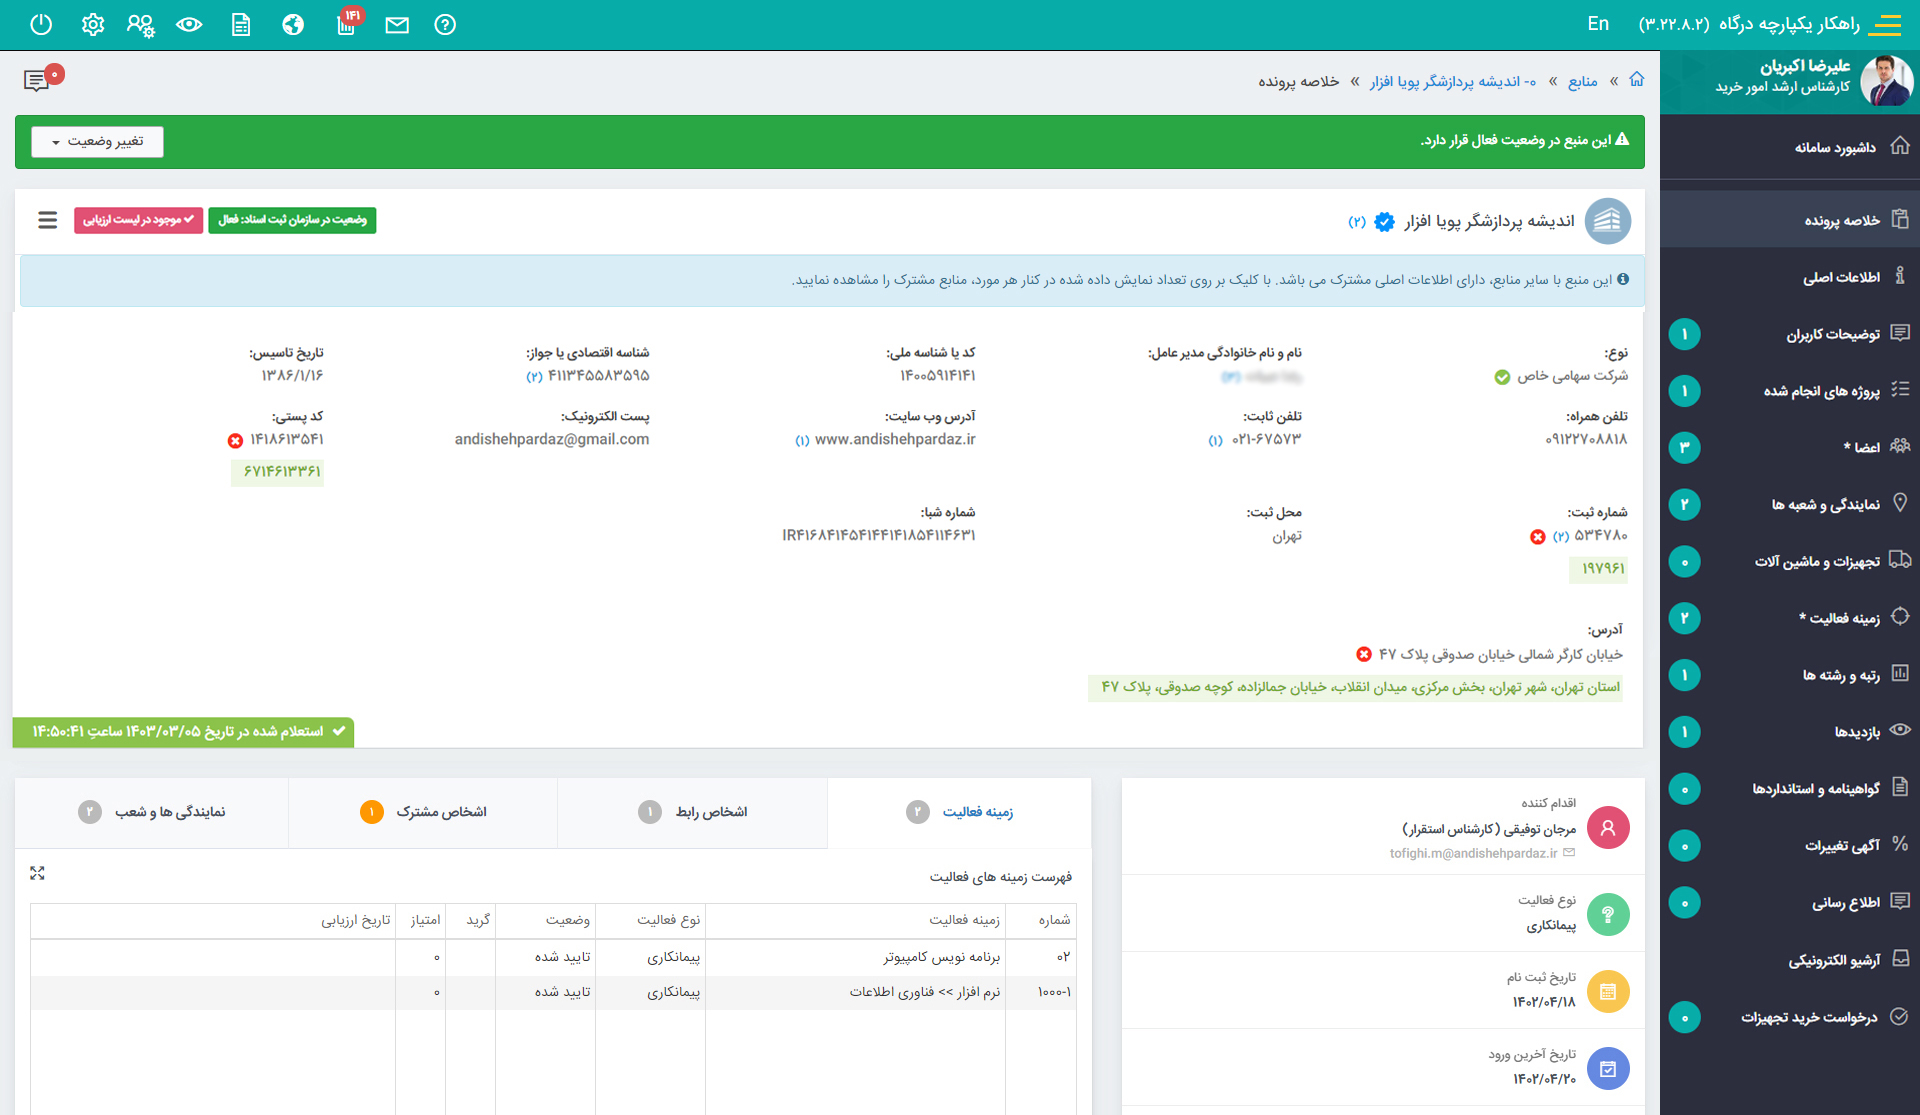Switch language using En button

coord(1598,24)
